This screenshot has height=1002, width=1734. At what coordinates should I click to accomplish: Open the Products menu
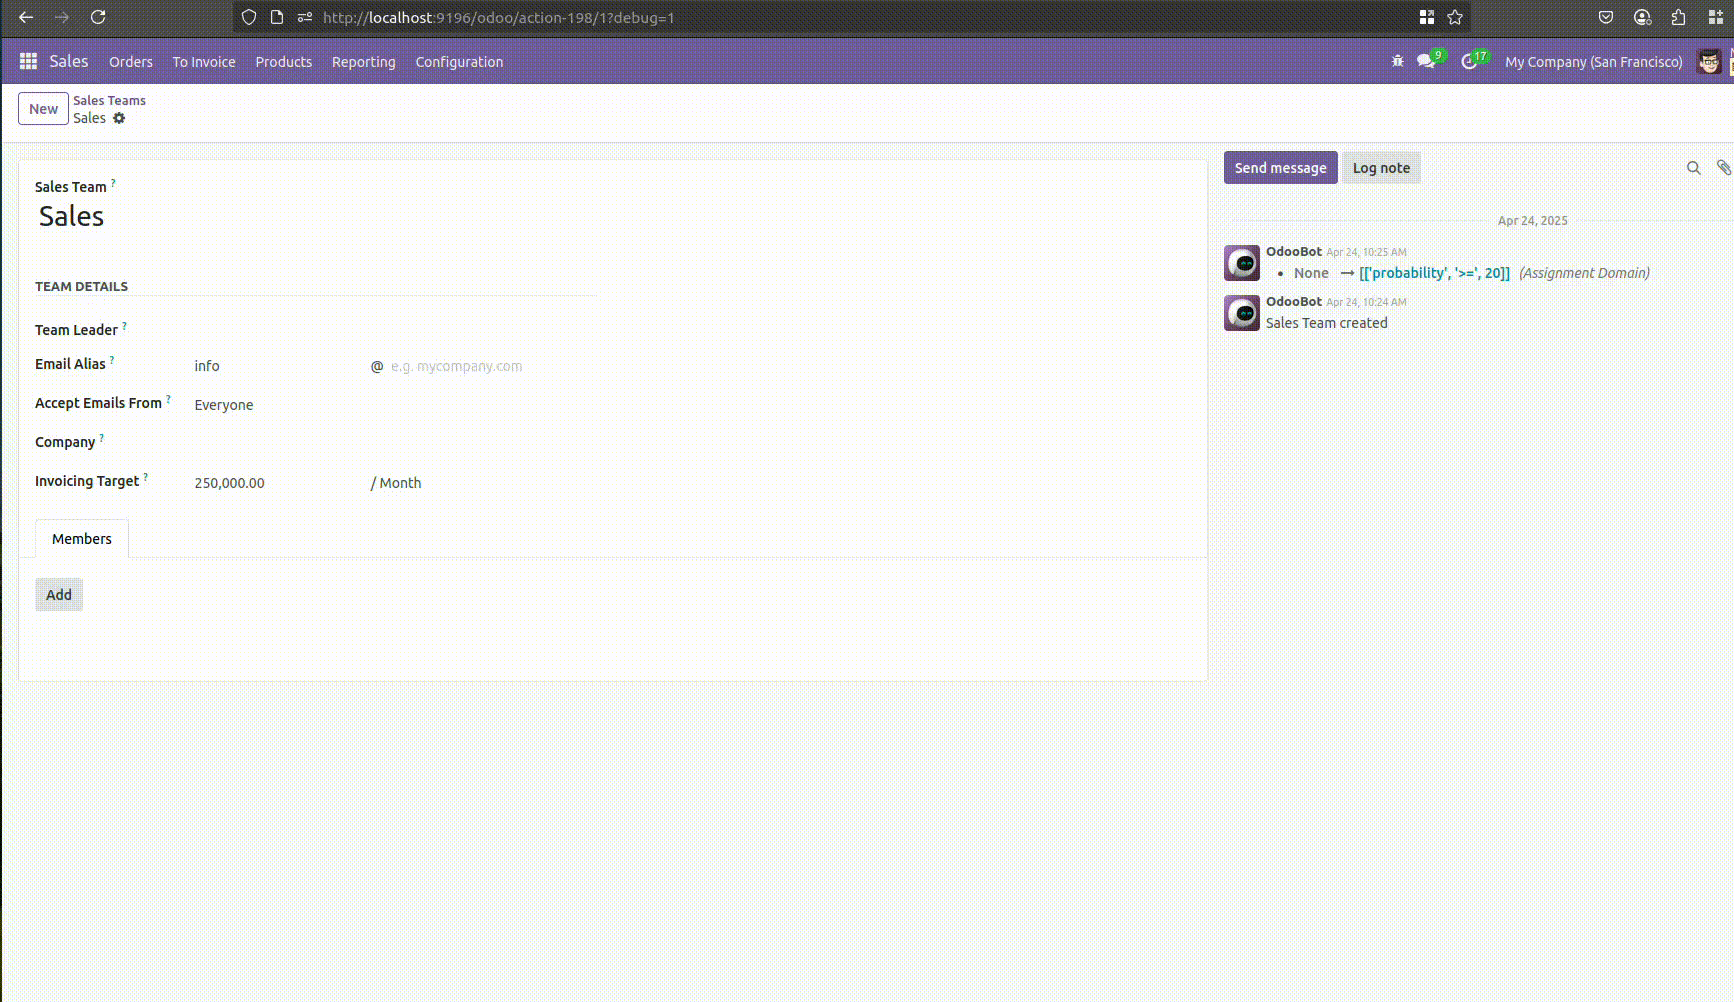[x=284, y=62]
